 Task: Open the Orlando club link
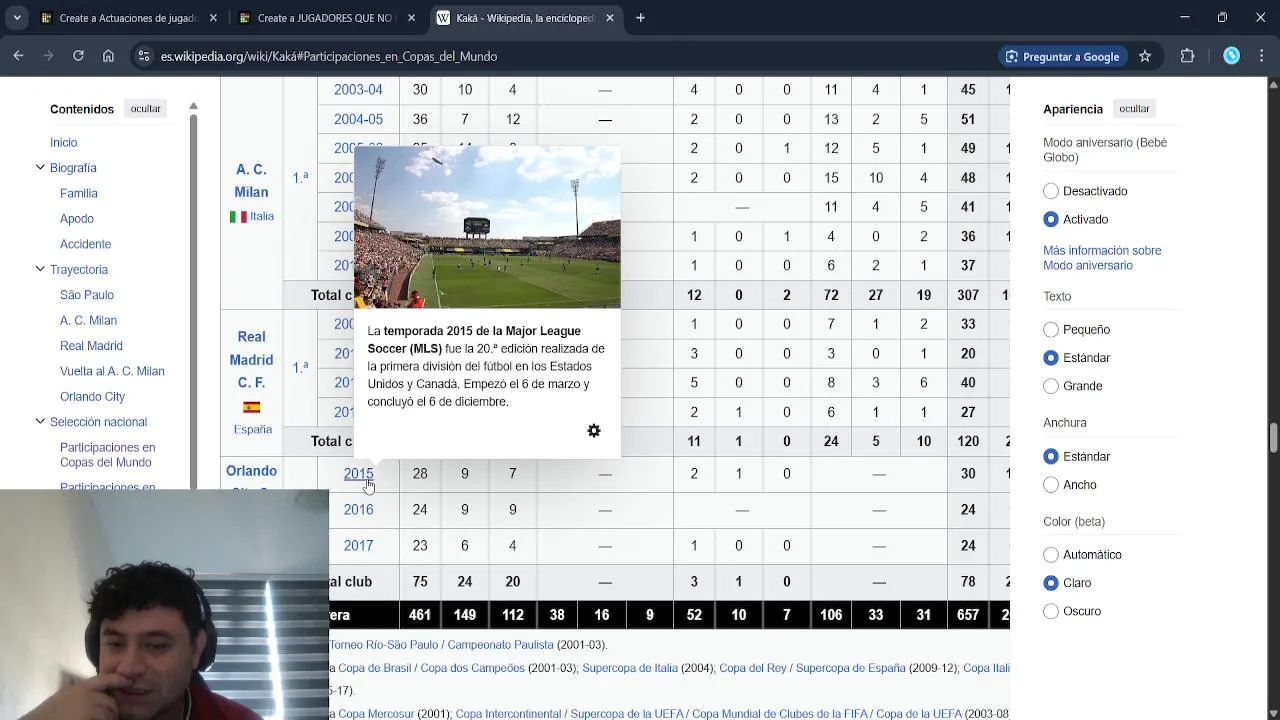(251, 471)
